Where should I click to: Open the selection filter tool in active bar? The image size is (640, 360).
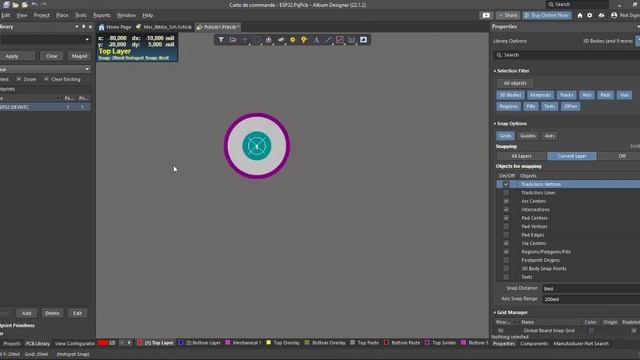tap(221, 40)
